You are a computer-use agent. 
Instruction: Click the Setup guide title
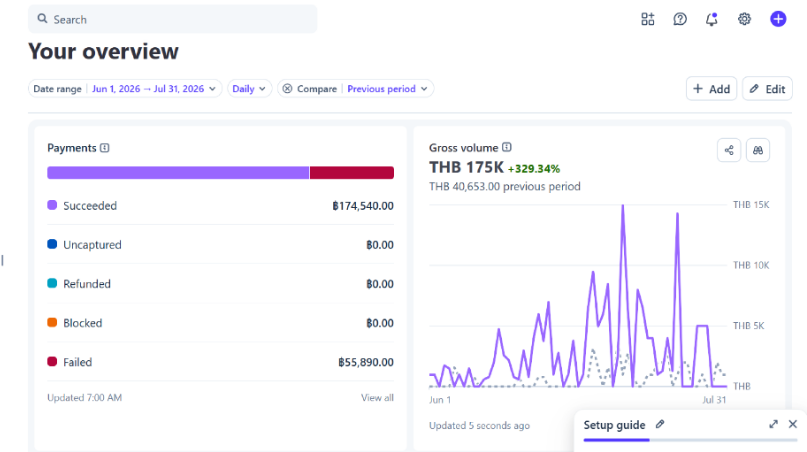615,425
